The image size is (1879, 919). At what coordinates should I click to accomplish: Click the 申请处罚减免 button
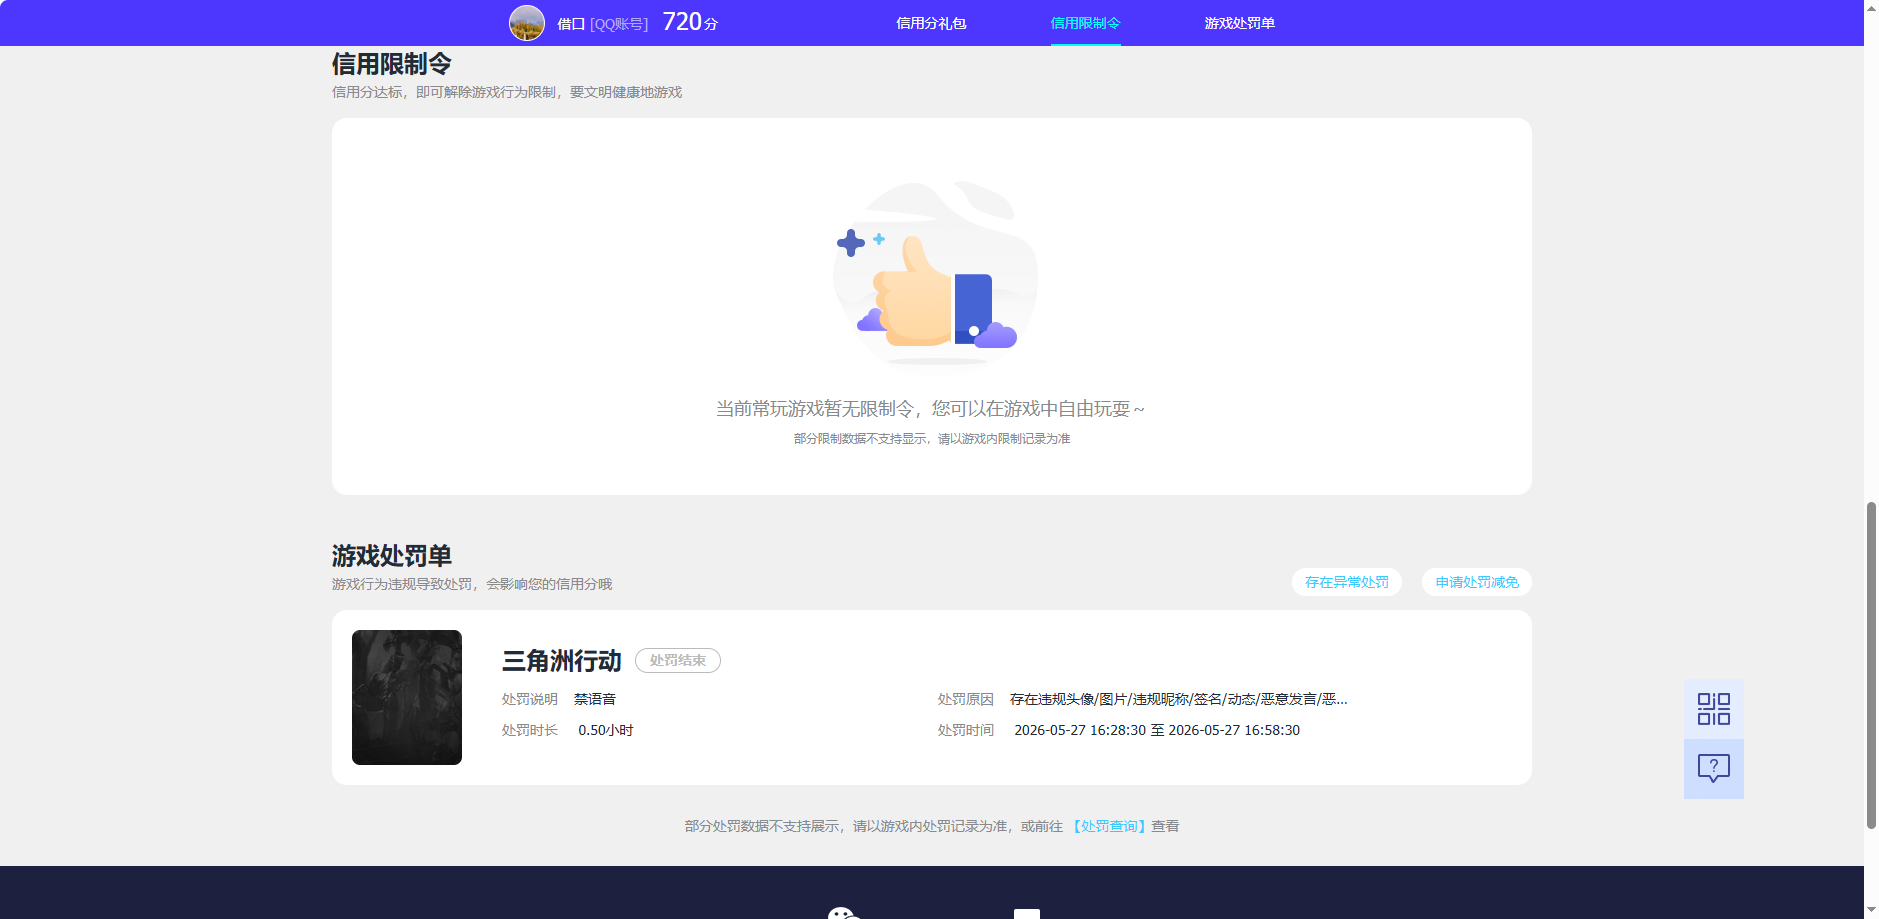point(1476,582)
